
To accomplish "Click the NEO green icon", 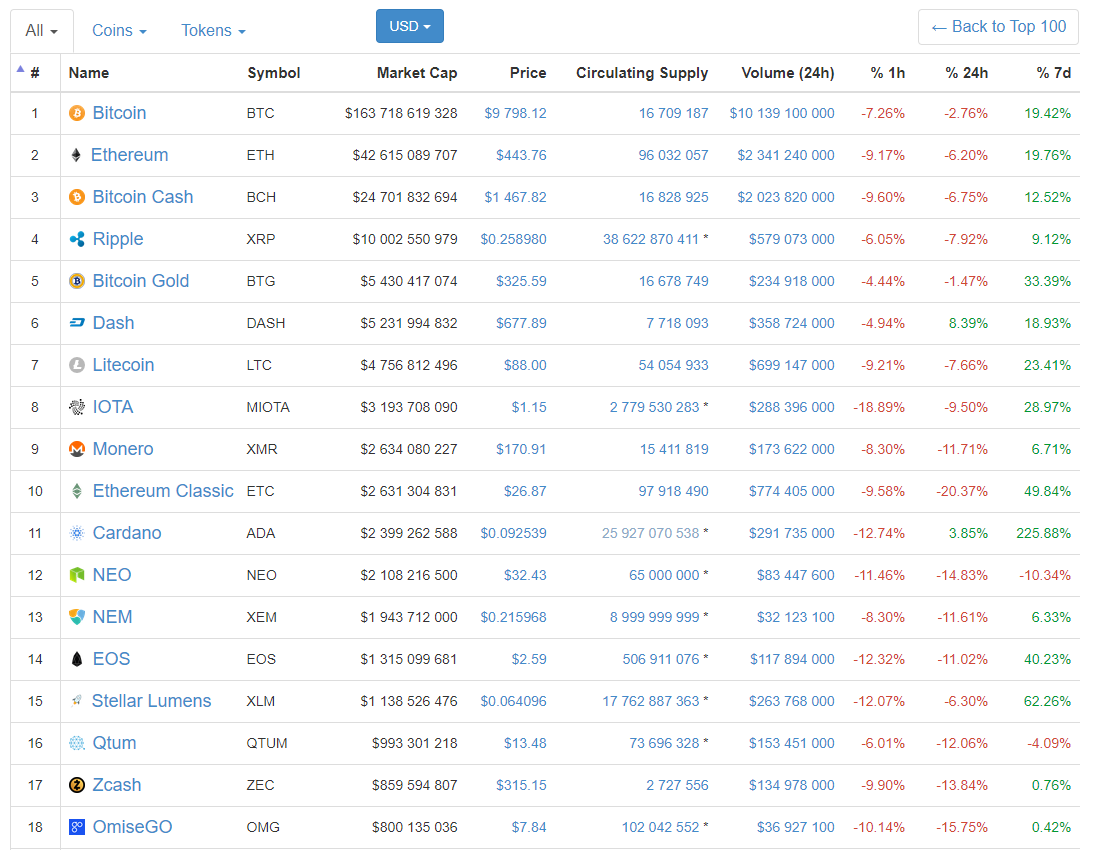I will (77, 575).
